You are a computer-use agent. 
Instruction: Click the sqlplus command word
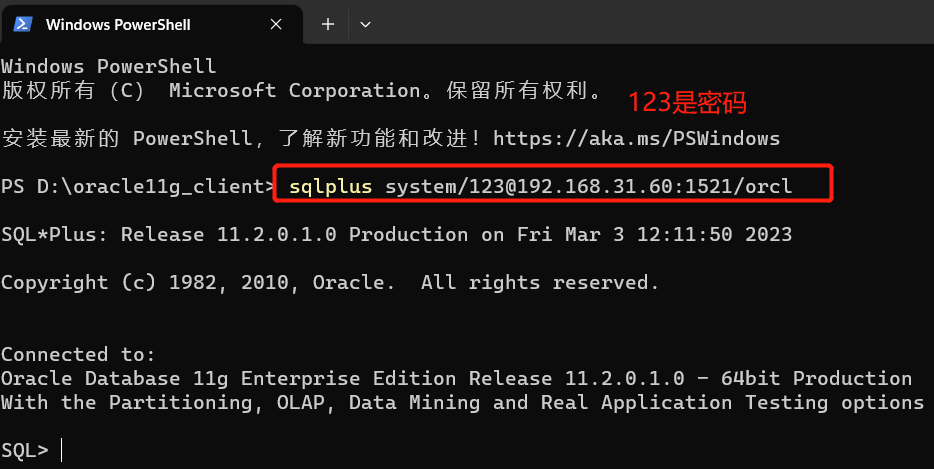pyautogui.click(x=331, y=187)
